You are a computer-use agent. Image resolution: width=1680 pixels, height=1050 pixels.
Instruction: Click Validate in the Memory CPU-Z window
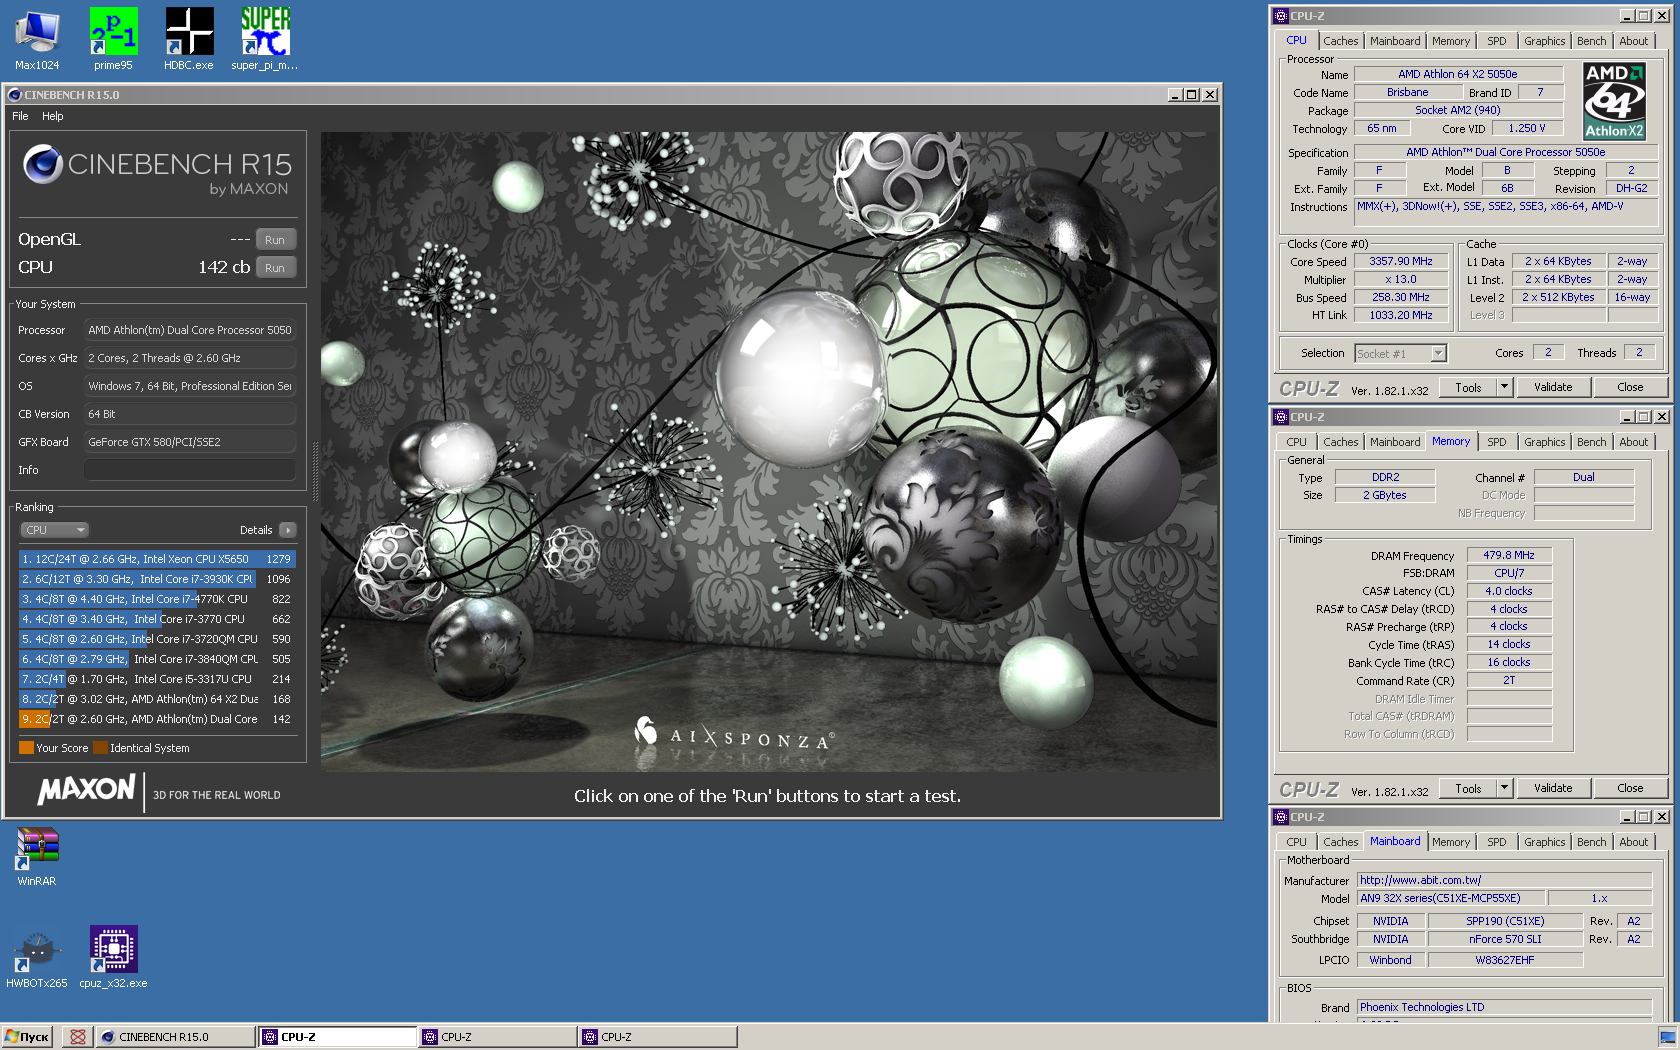pyautogui.click(x=1553, y=788)
